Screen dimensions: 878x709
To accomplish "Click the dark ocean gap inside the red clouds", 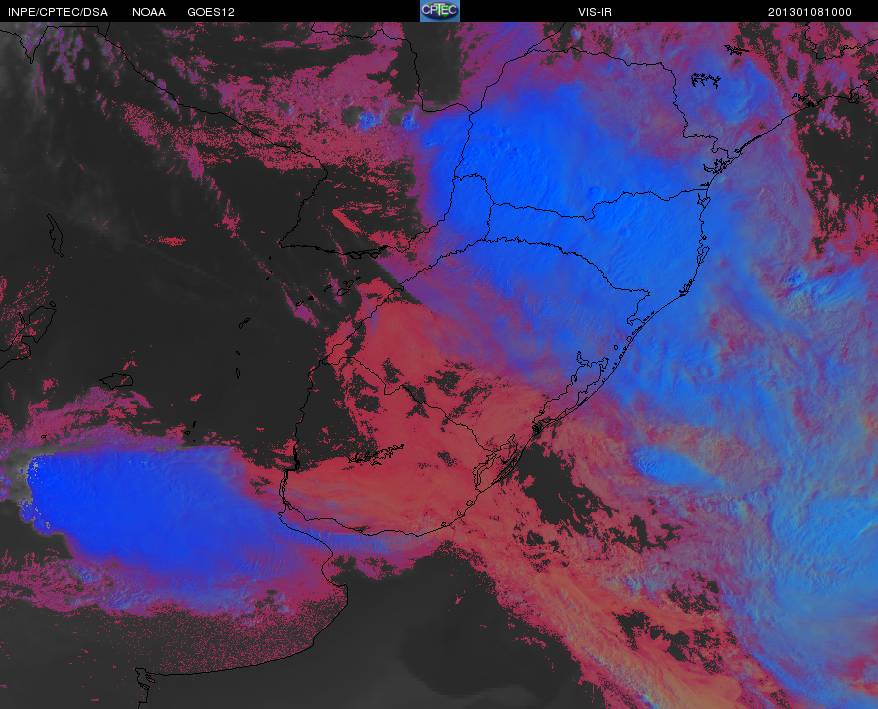I will pyautogui.click(x=560, y=493).
